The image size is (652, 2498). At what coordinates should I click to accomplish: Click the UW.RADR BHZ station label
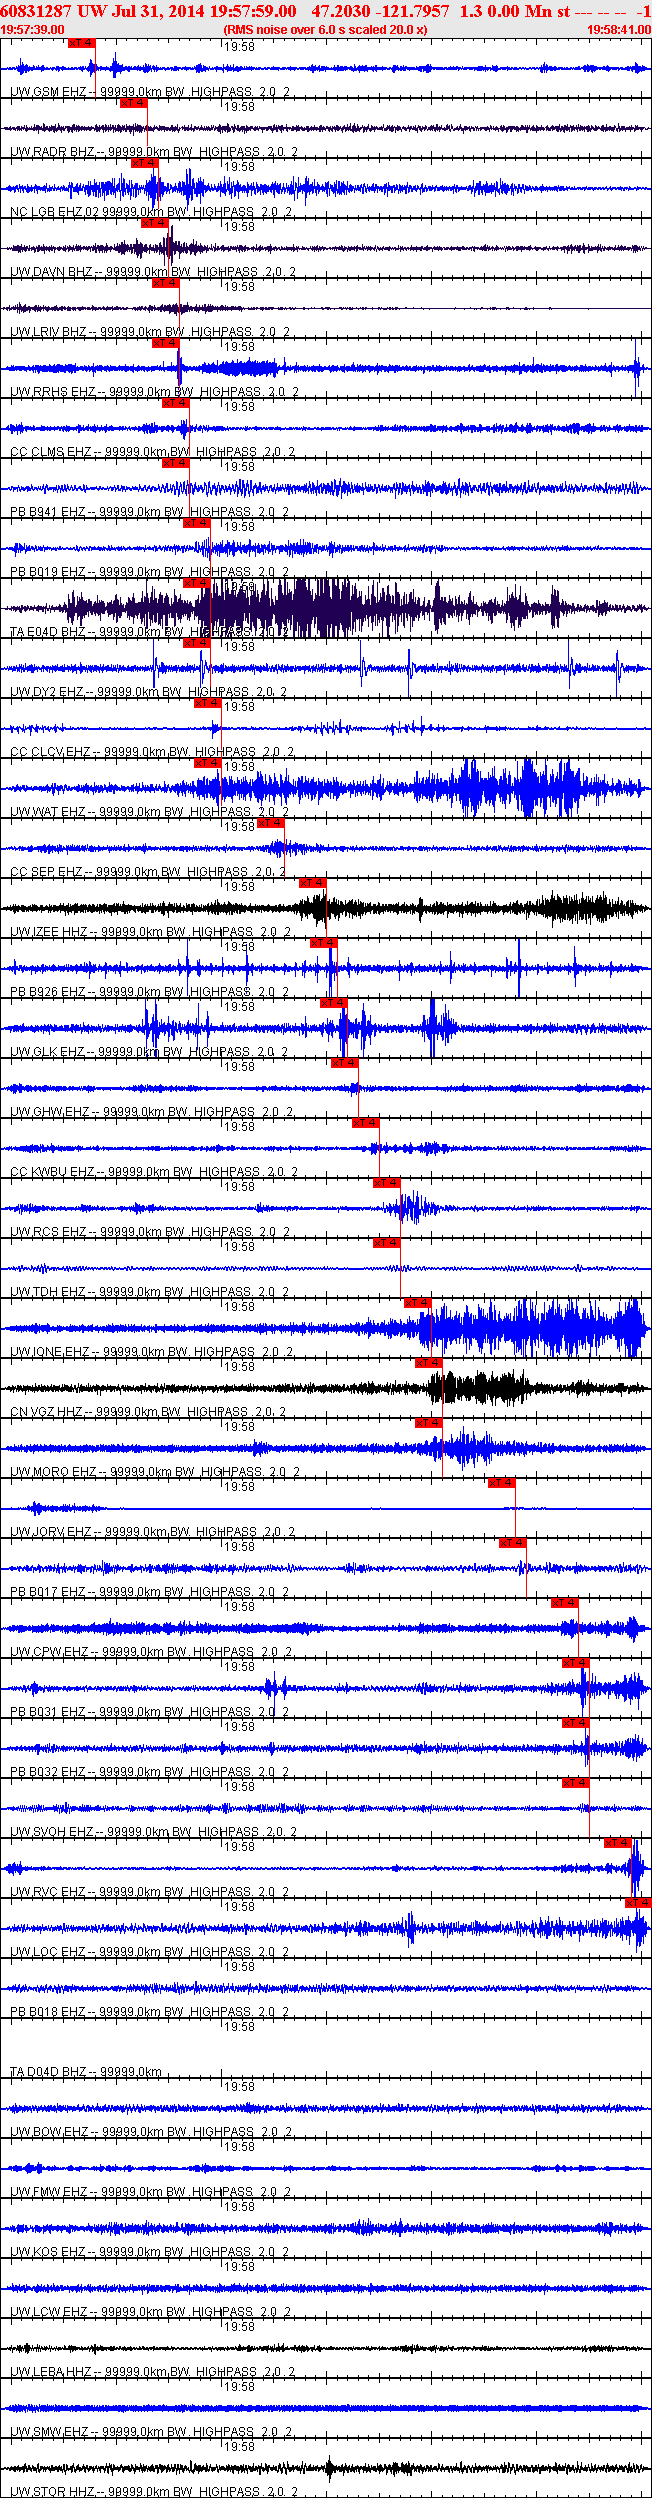[x=154, y=152]
